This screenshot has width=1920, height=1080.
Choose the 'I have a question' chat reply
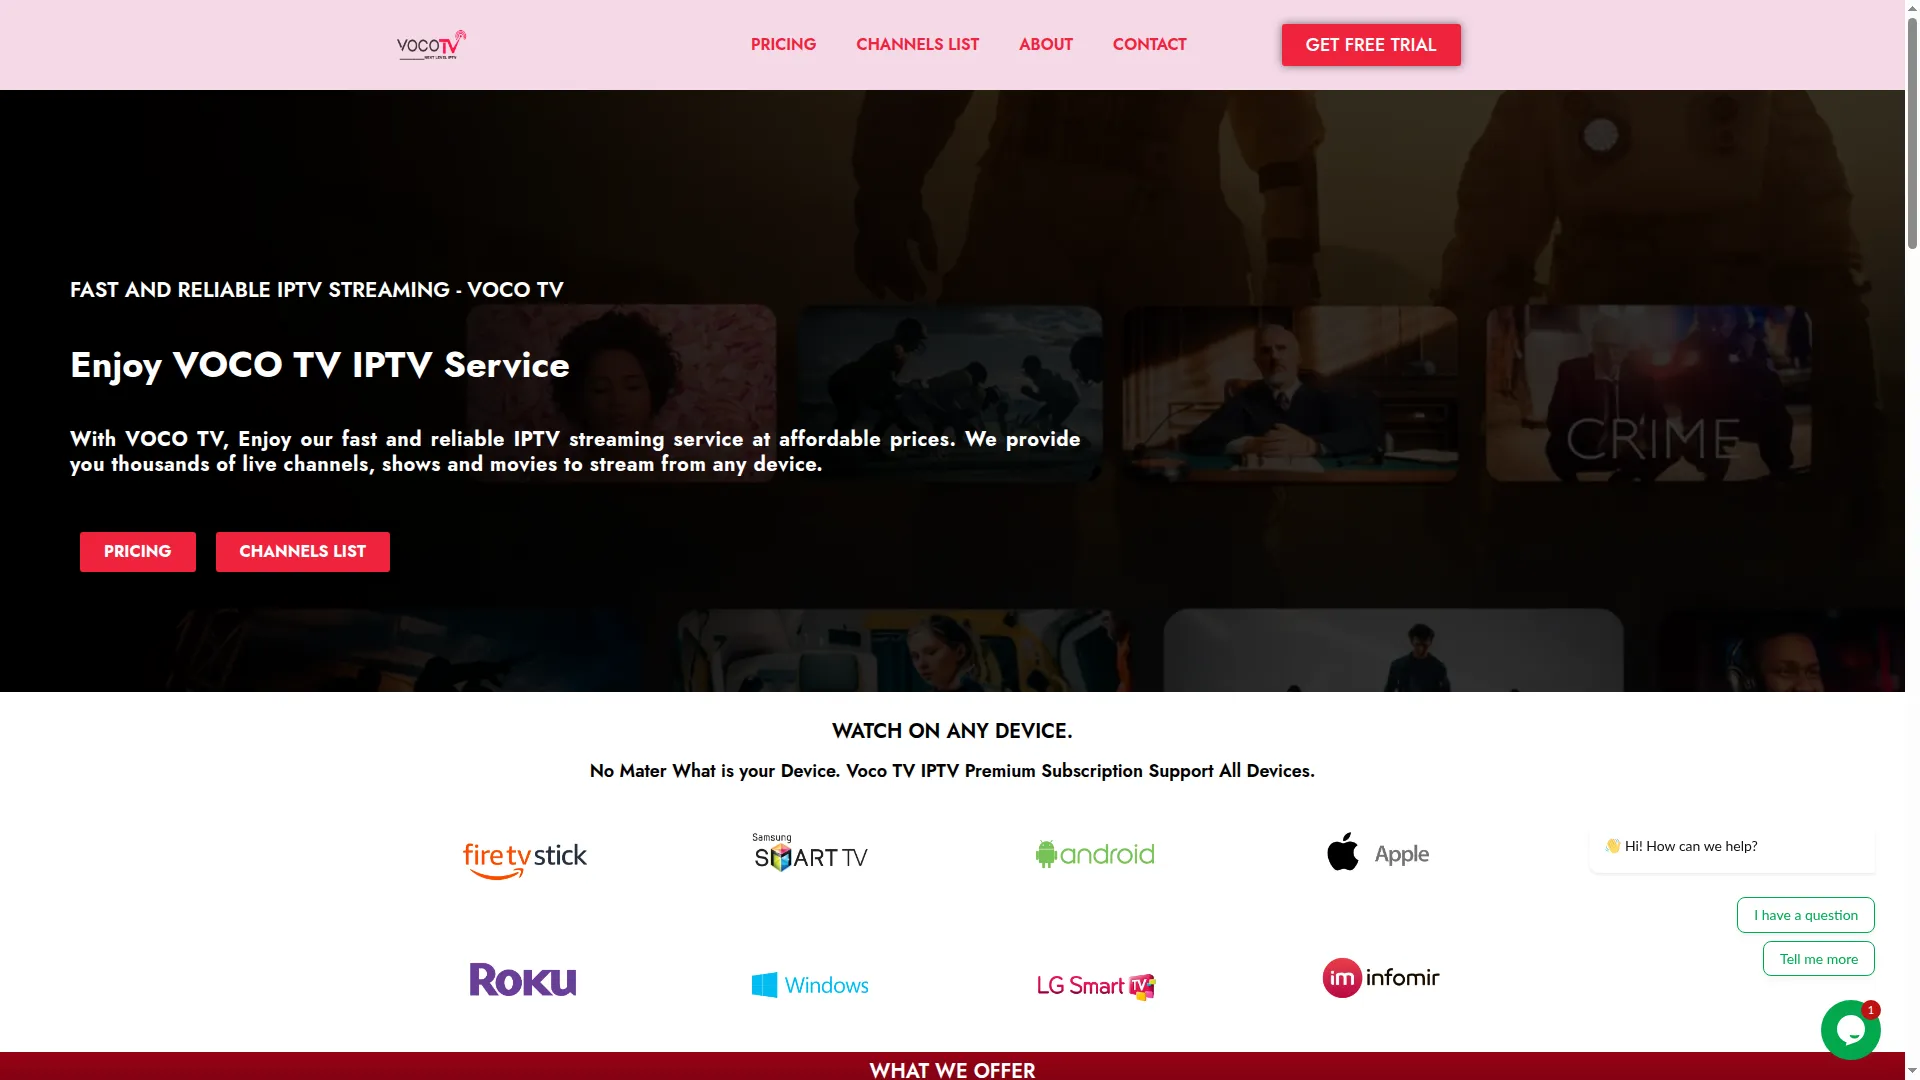pos(1805,915)
